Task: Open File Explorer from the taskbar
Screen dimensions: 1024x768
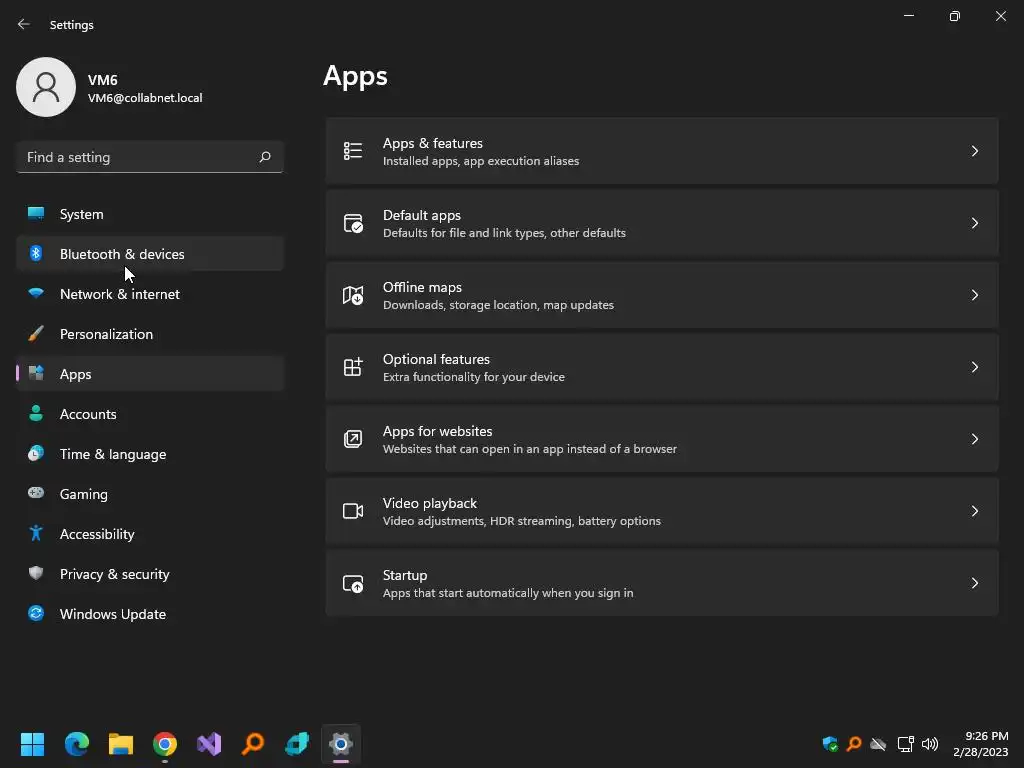Action: click(121, 744)
